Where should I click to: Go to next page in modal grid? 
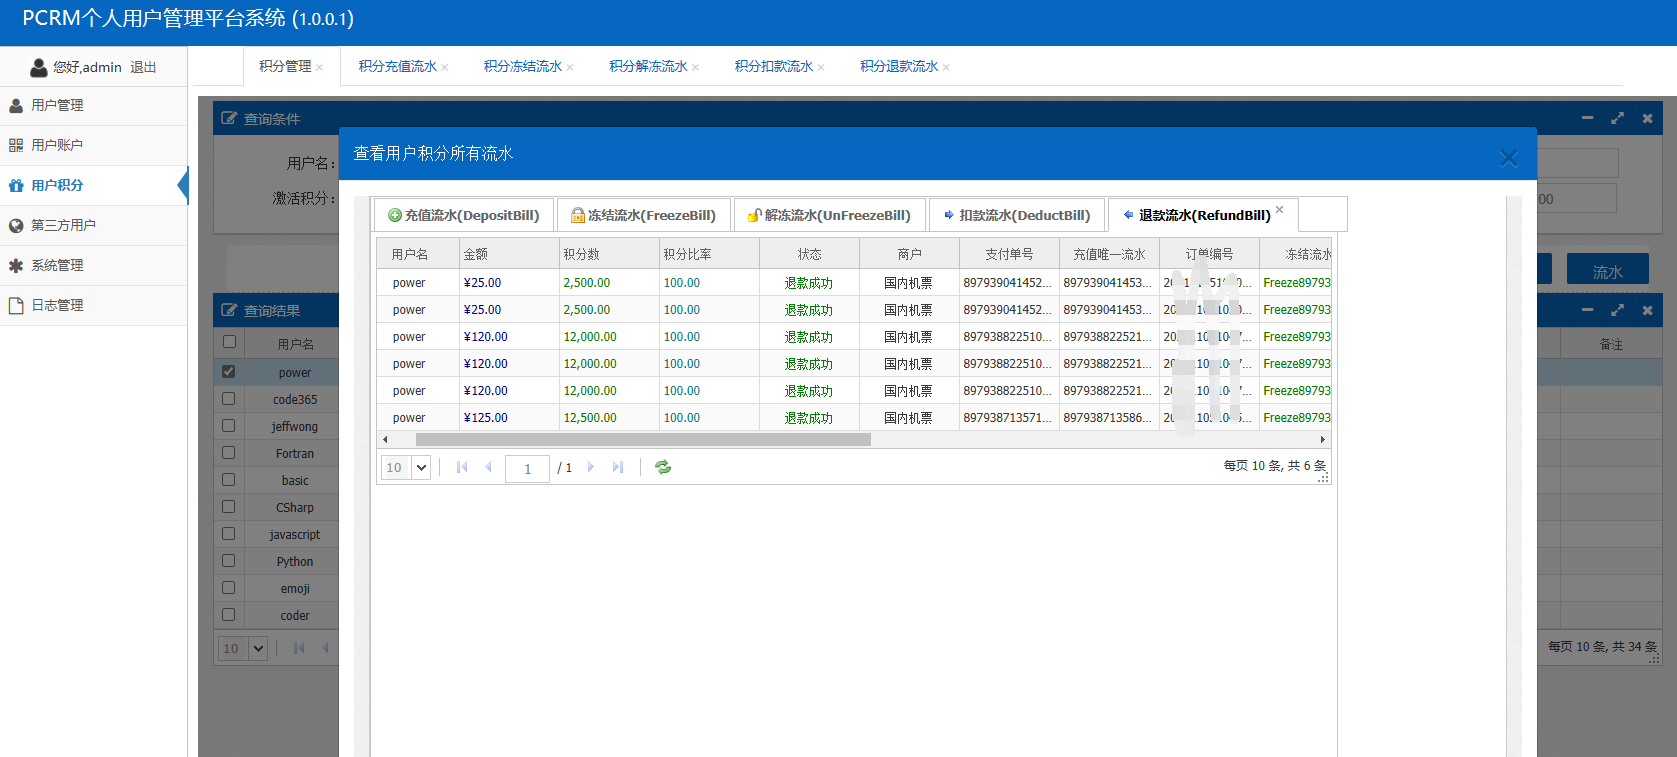pyautogui.click(x=591, y=467)
